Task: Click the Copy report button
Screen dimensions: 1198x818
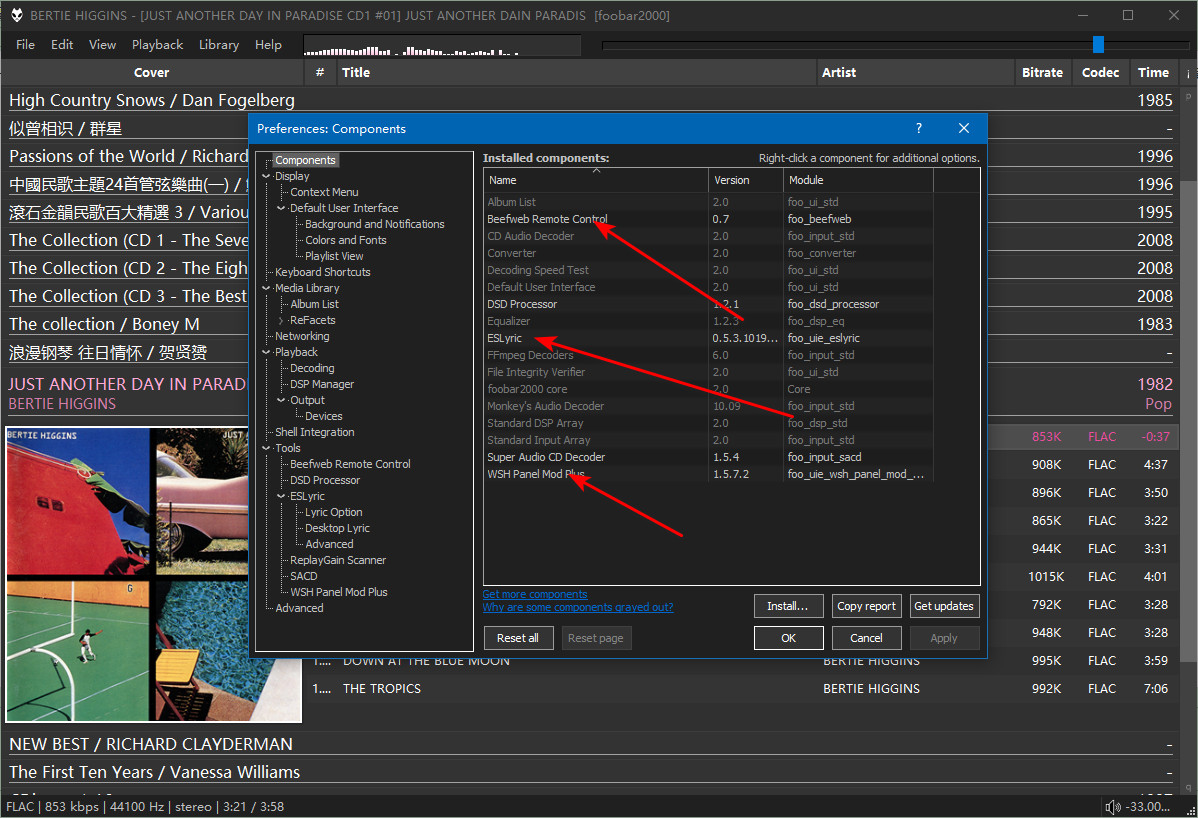Action: tap(866, 605)
